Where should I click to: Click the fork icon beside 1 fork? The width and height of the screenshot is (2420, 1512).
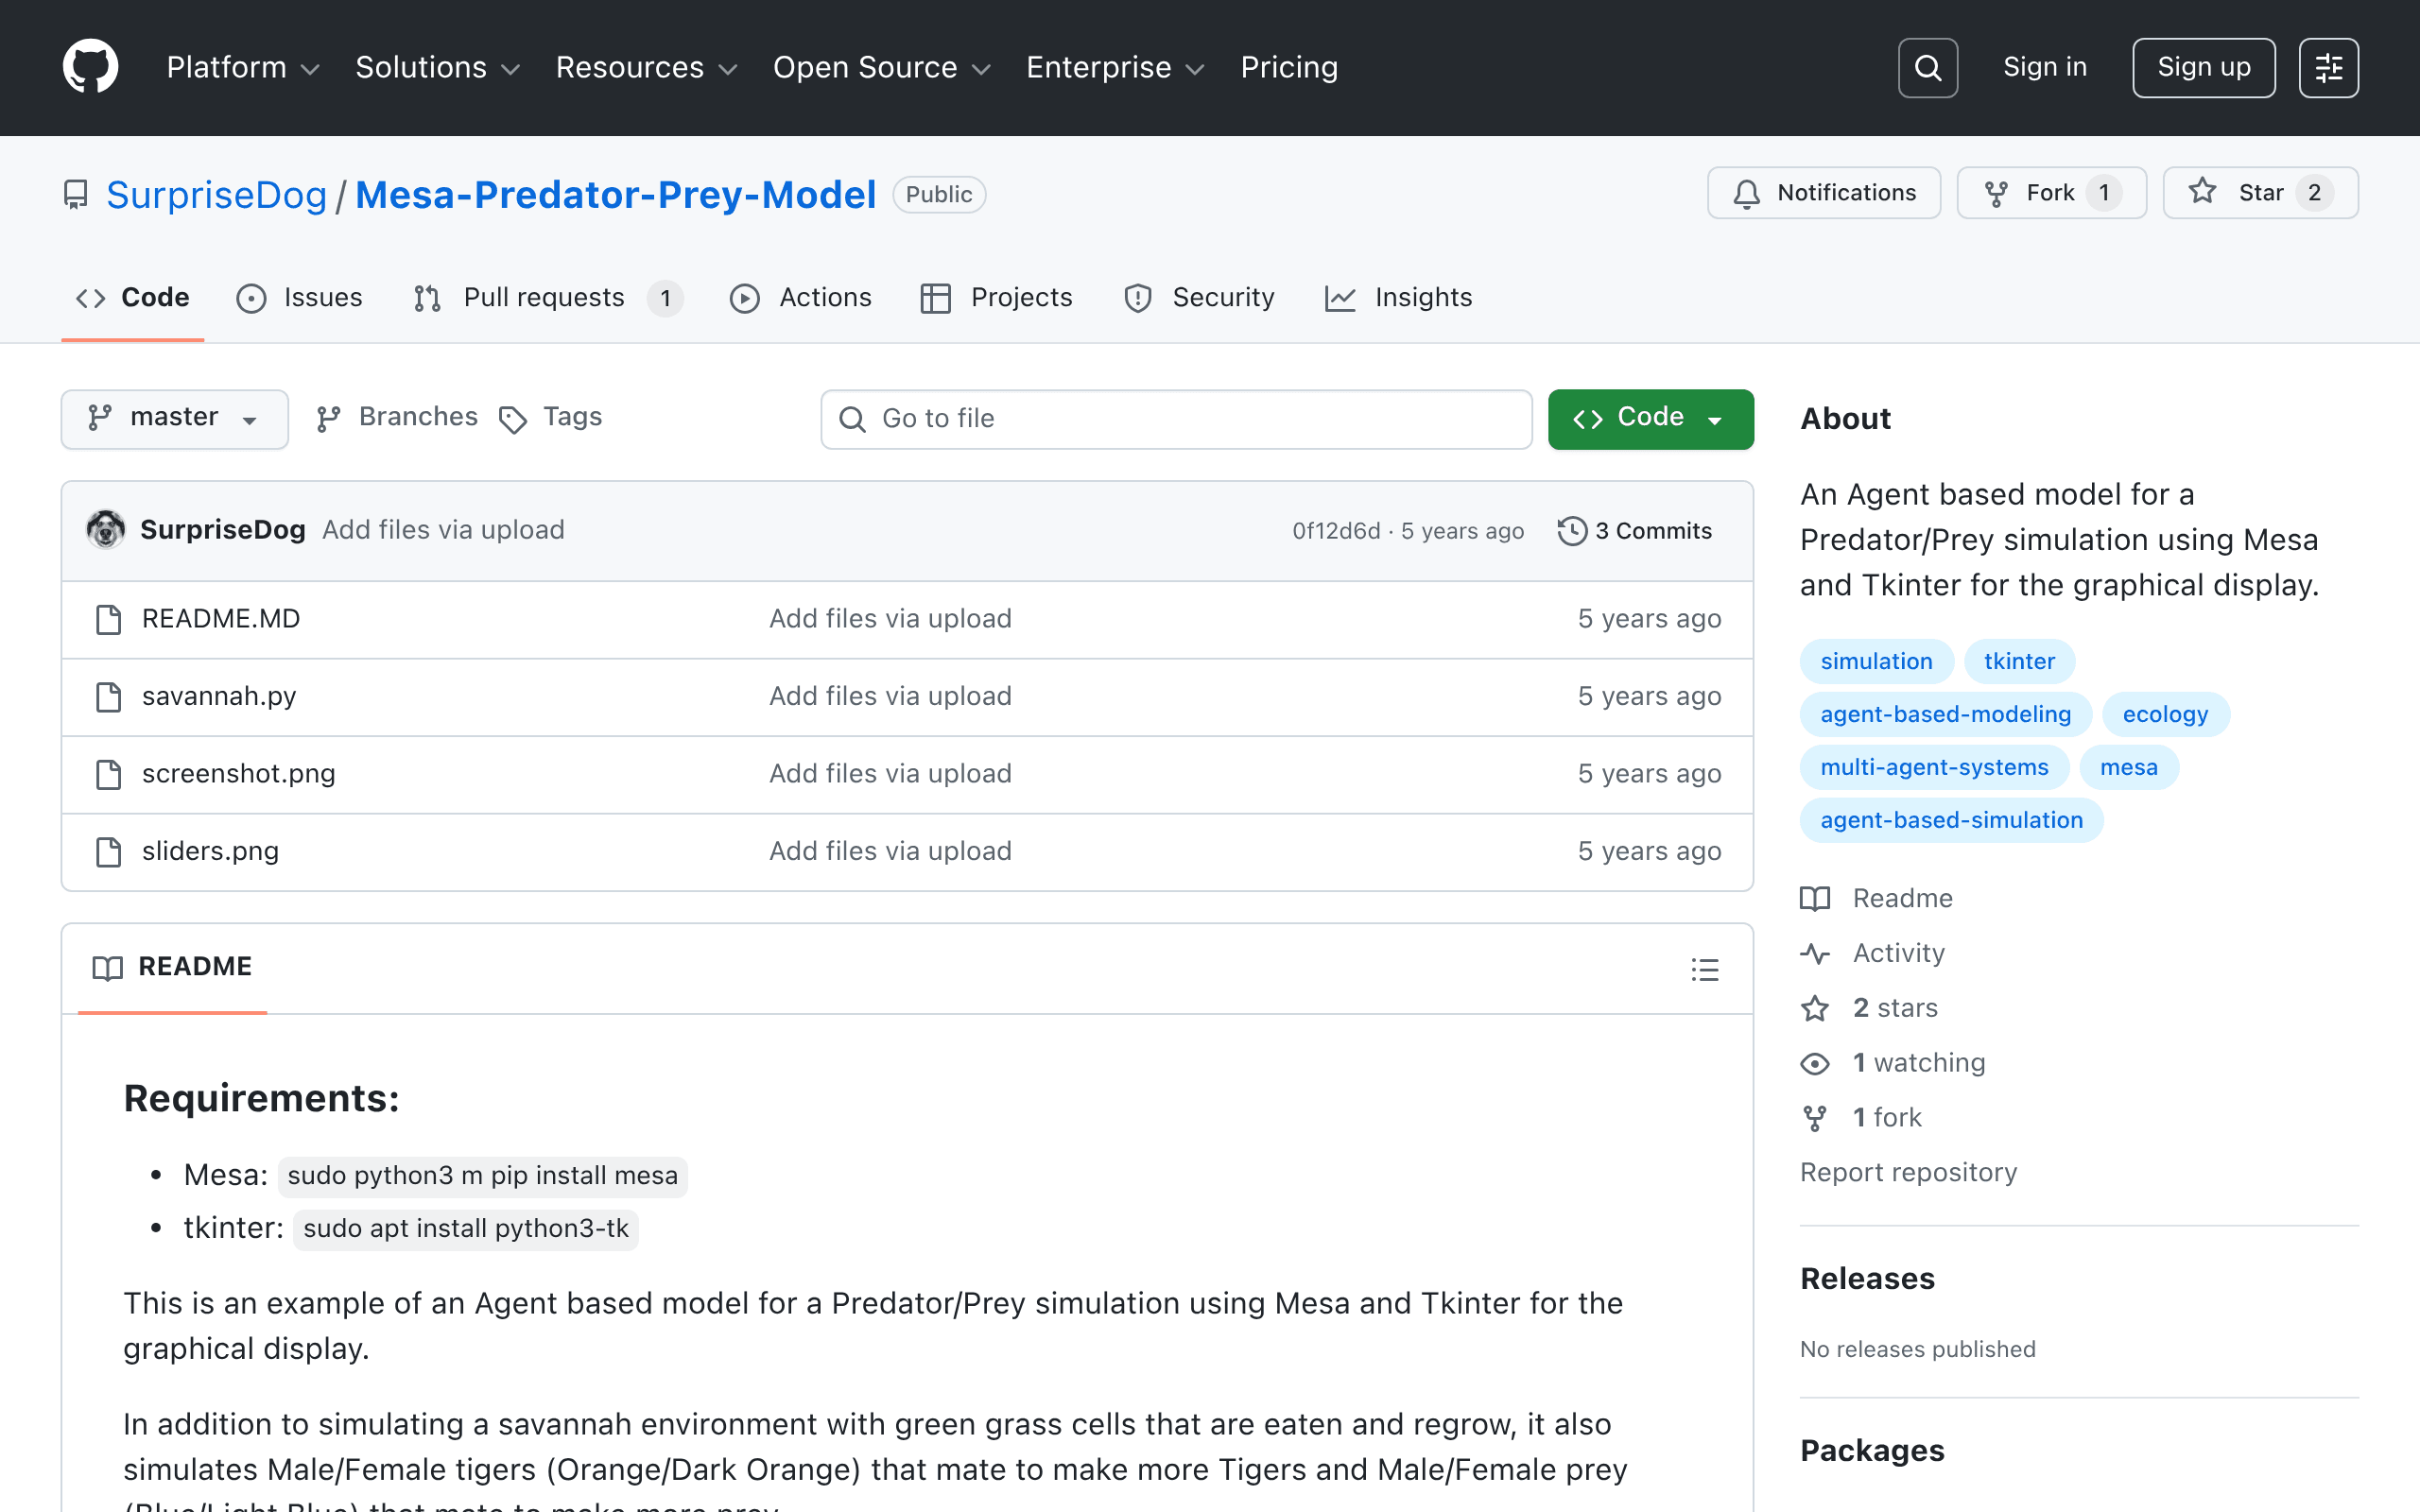(1815, 1118)
